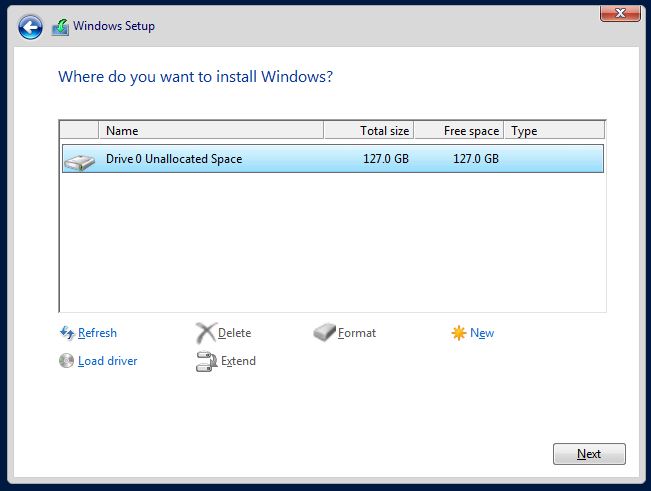Click the Extend link

click(238, 361)
